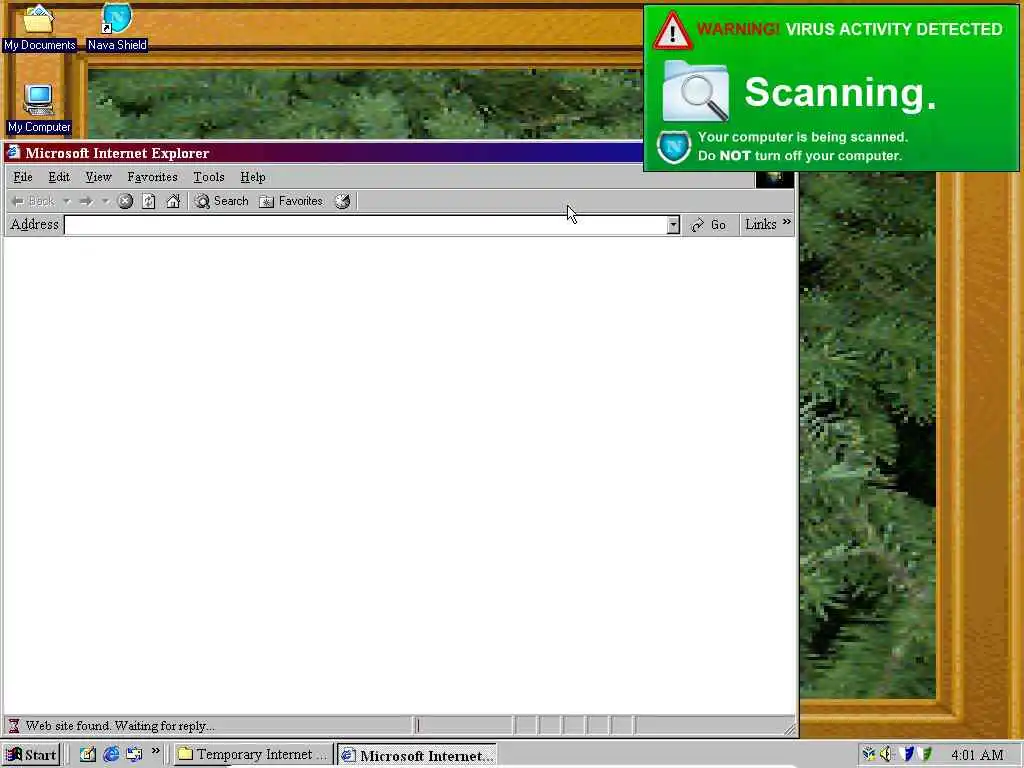Image resolution: width=1024 pixels, height=768 pixels.
Task: Click the scanning folder magnifier icon
Action: pyautogui.click(x=696, y=91)
